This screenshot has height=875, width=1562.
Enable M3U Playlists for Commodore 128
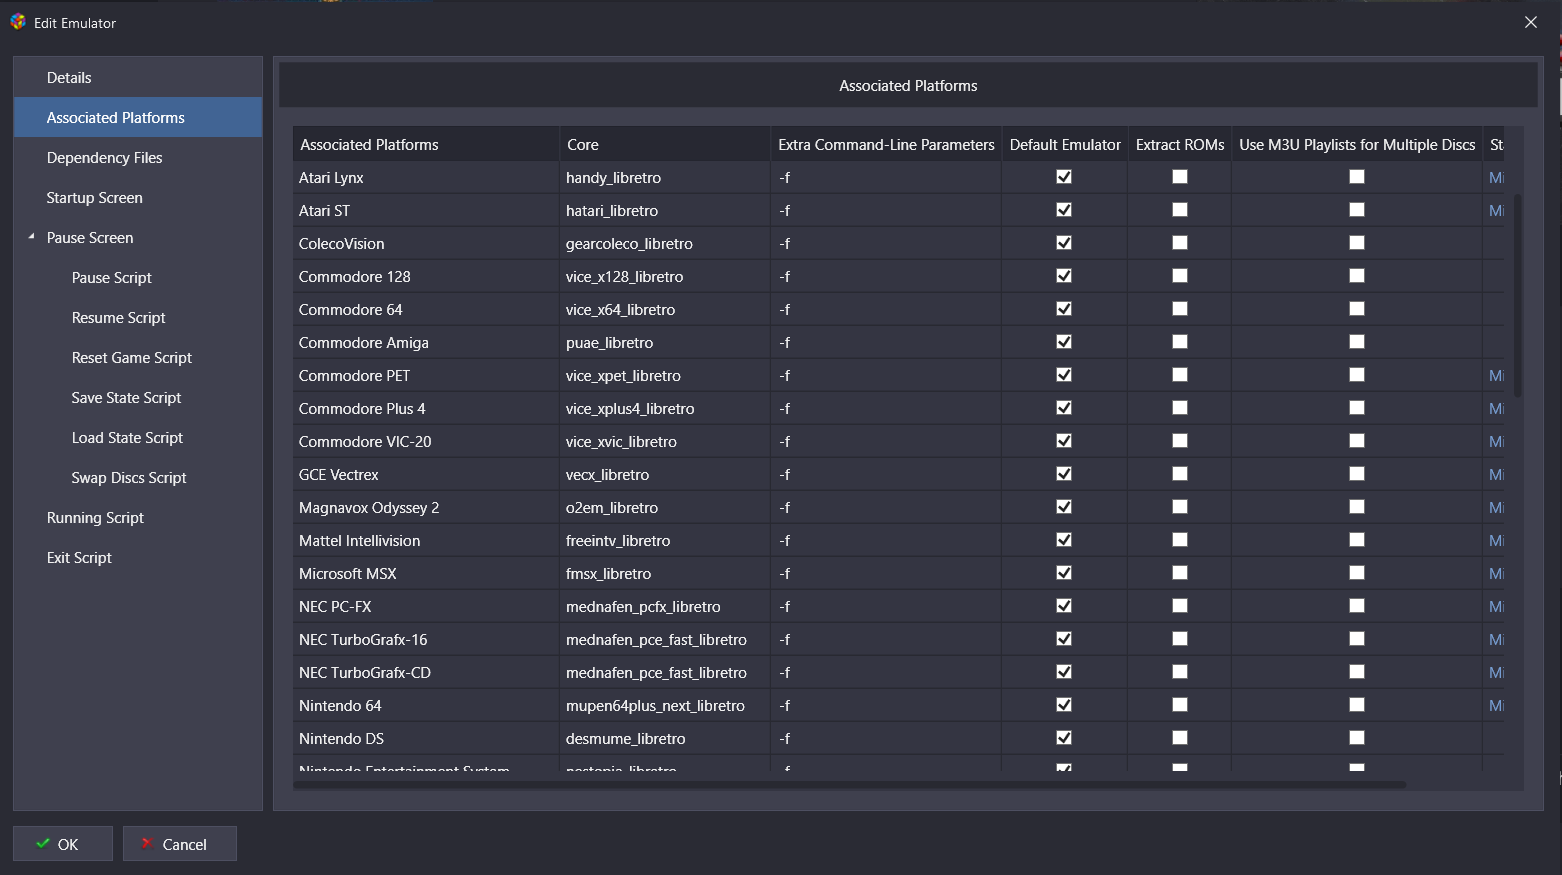[x=1357, y=276]
